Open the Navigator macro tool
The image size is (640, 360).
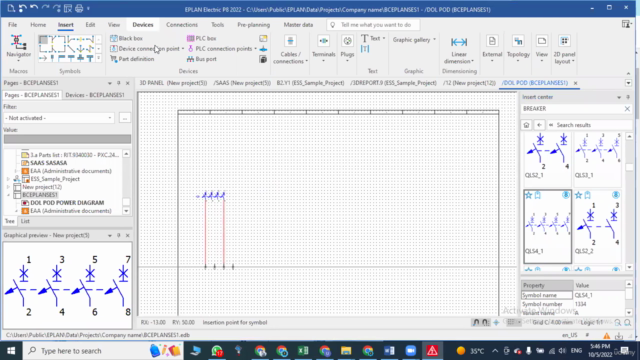(x=18, y=46)
